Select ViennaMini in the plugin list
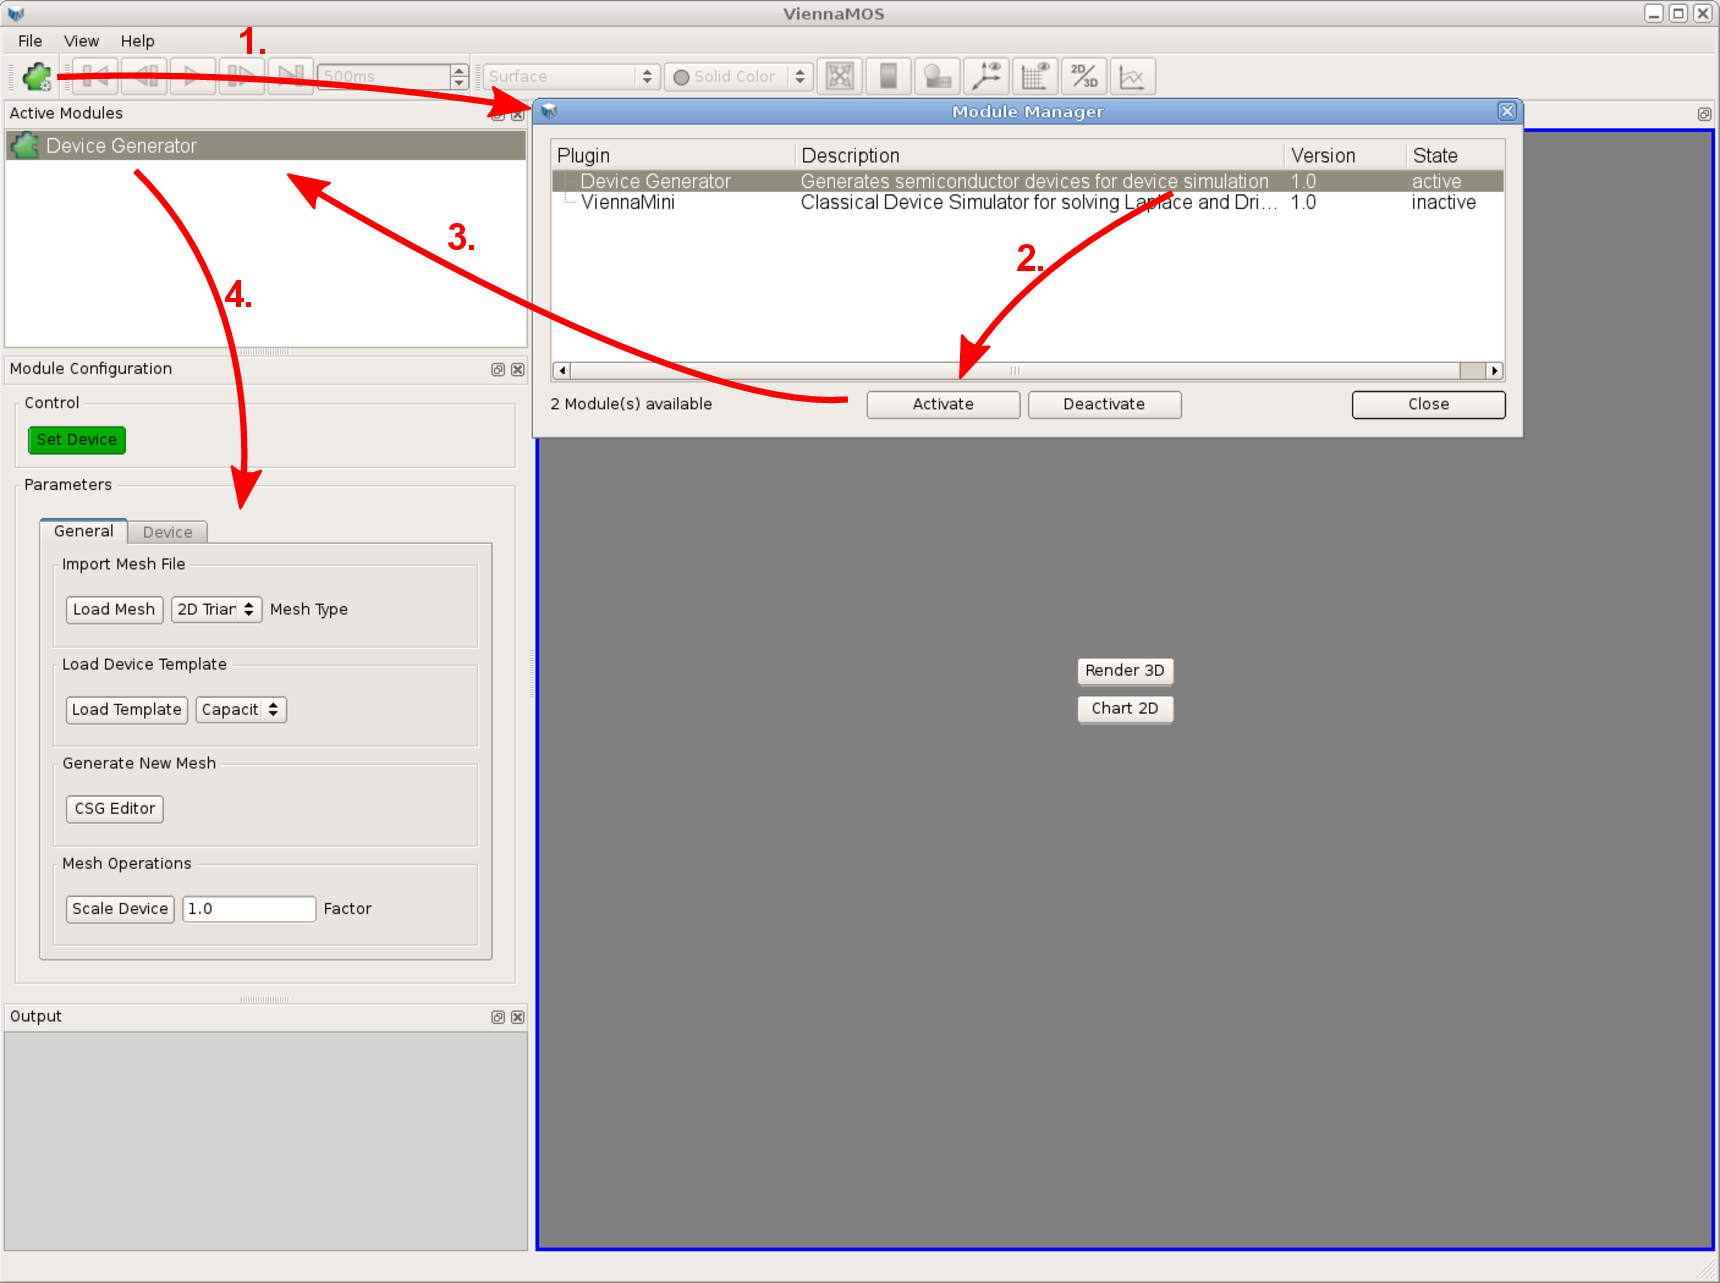The image size is (1720, 1283). coord(628,202)
